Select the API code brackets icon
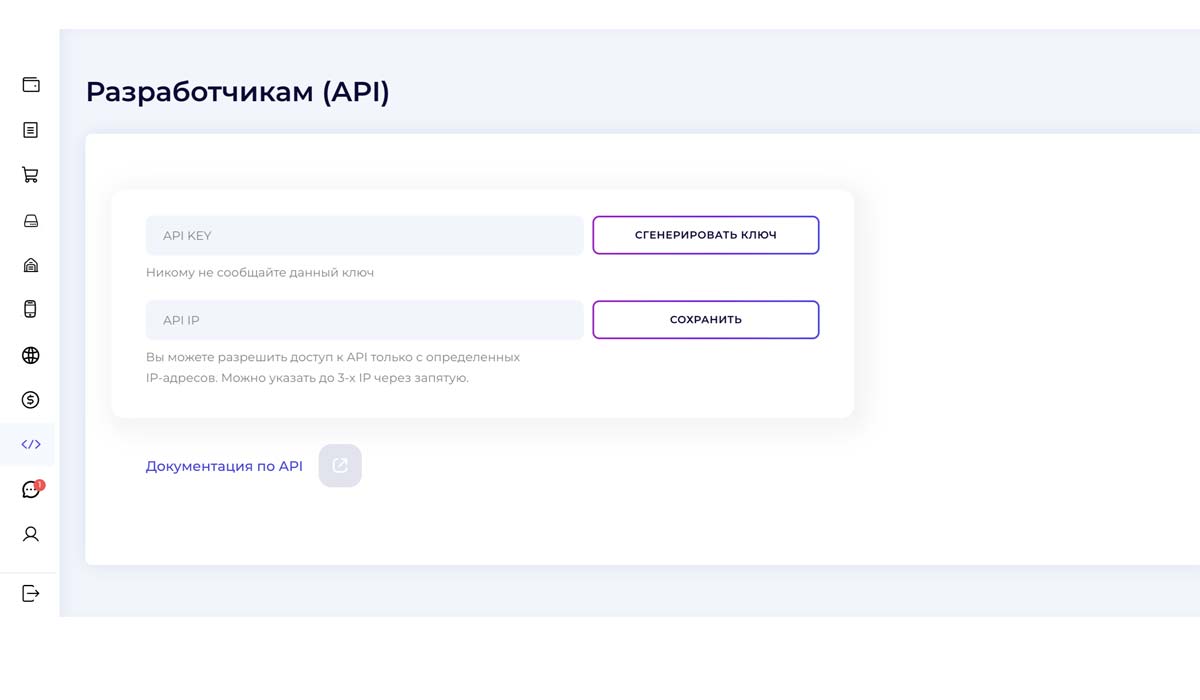This screenshot has height=700, width=1200. pos(31,444)
